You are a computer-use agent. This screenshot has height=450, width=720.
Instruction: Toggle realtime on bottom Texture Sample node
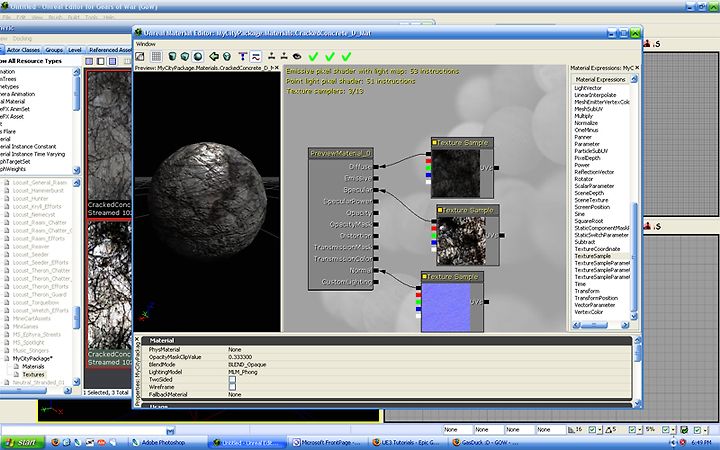(x=425, y=277)
